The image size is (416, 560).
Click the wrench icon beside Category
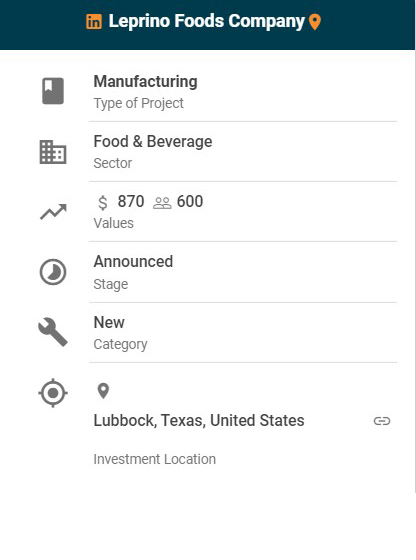(x=53, y=332)
